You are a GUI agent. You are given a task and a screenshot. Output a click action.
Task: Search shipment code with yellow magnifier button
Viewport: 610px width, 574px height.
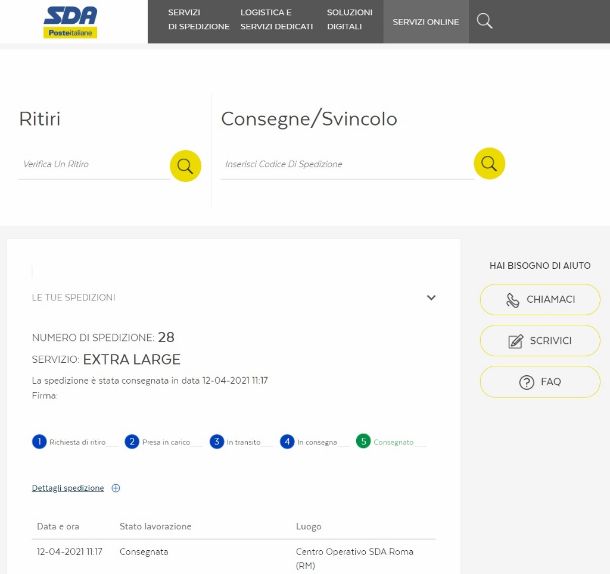click(x=489, y=163)
